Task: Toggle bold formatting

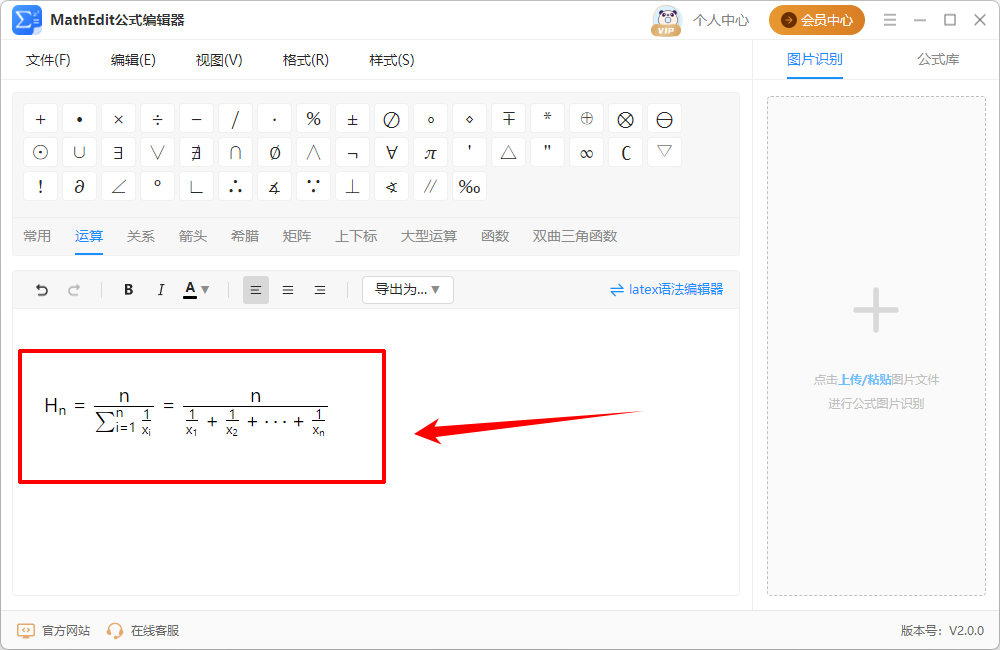Action: point(128,290)
